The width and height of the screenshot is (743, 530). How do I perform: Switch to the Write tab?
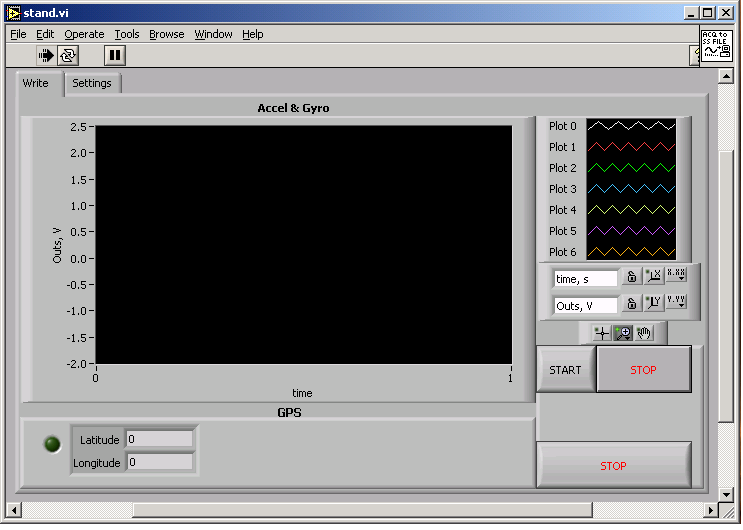pyautogui.click(x=40, y=83)
